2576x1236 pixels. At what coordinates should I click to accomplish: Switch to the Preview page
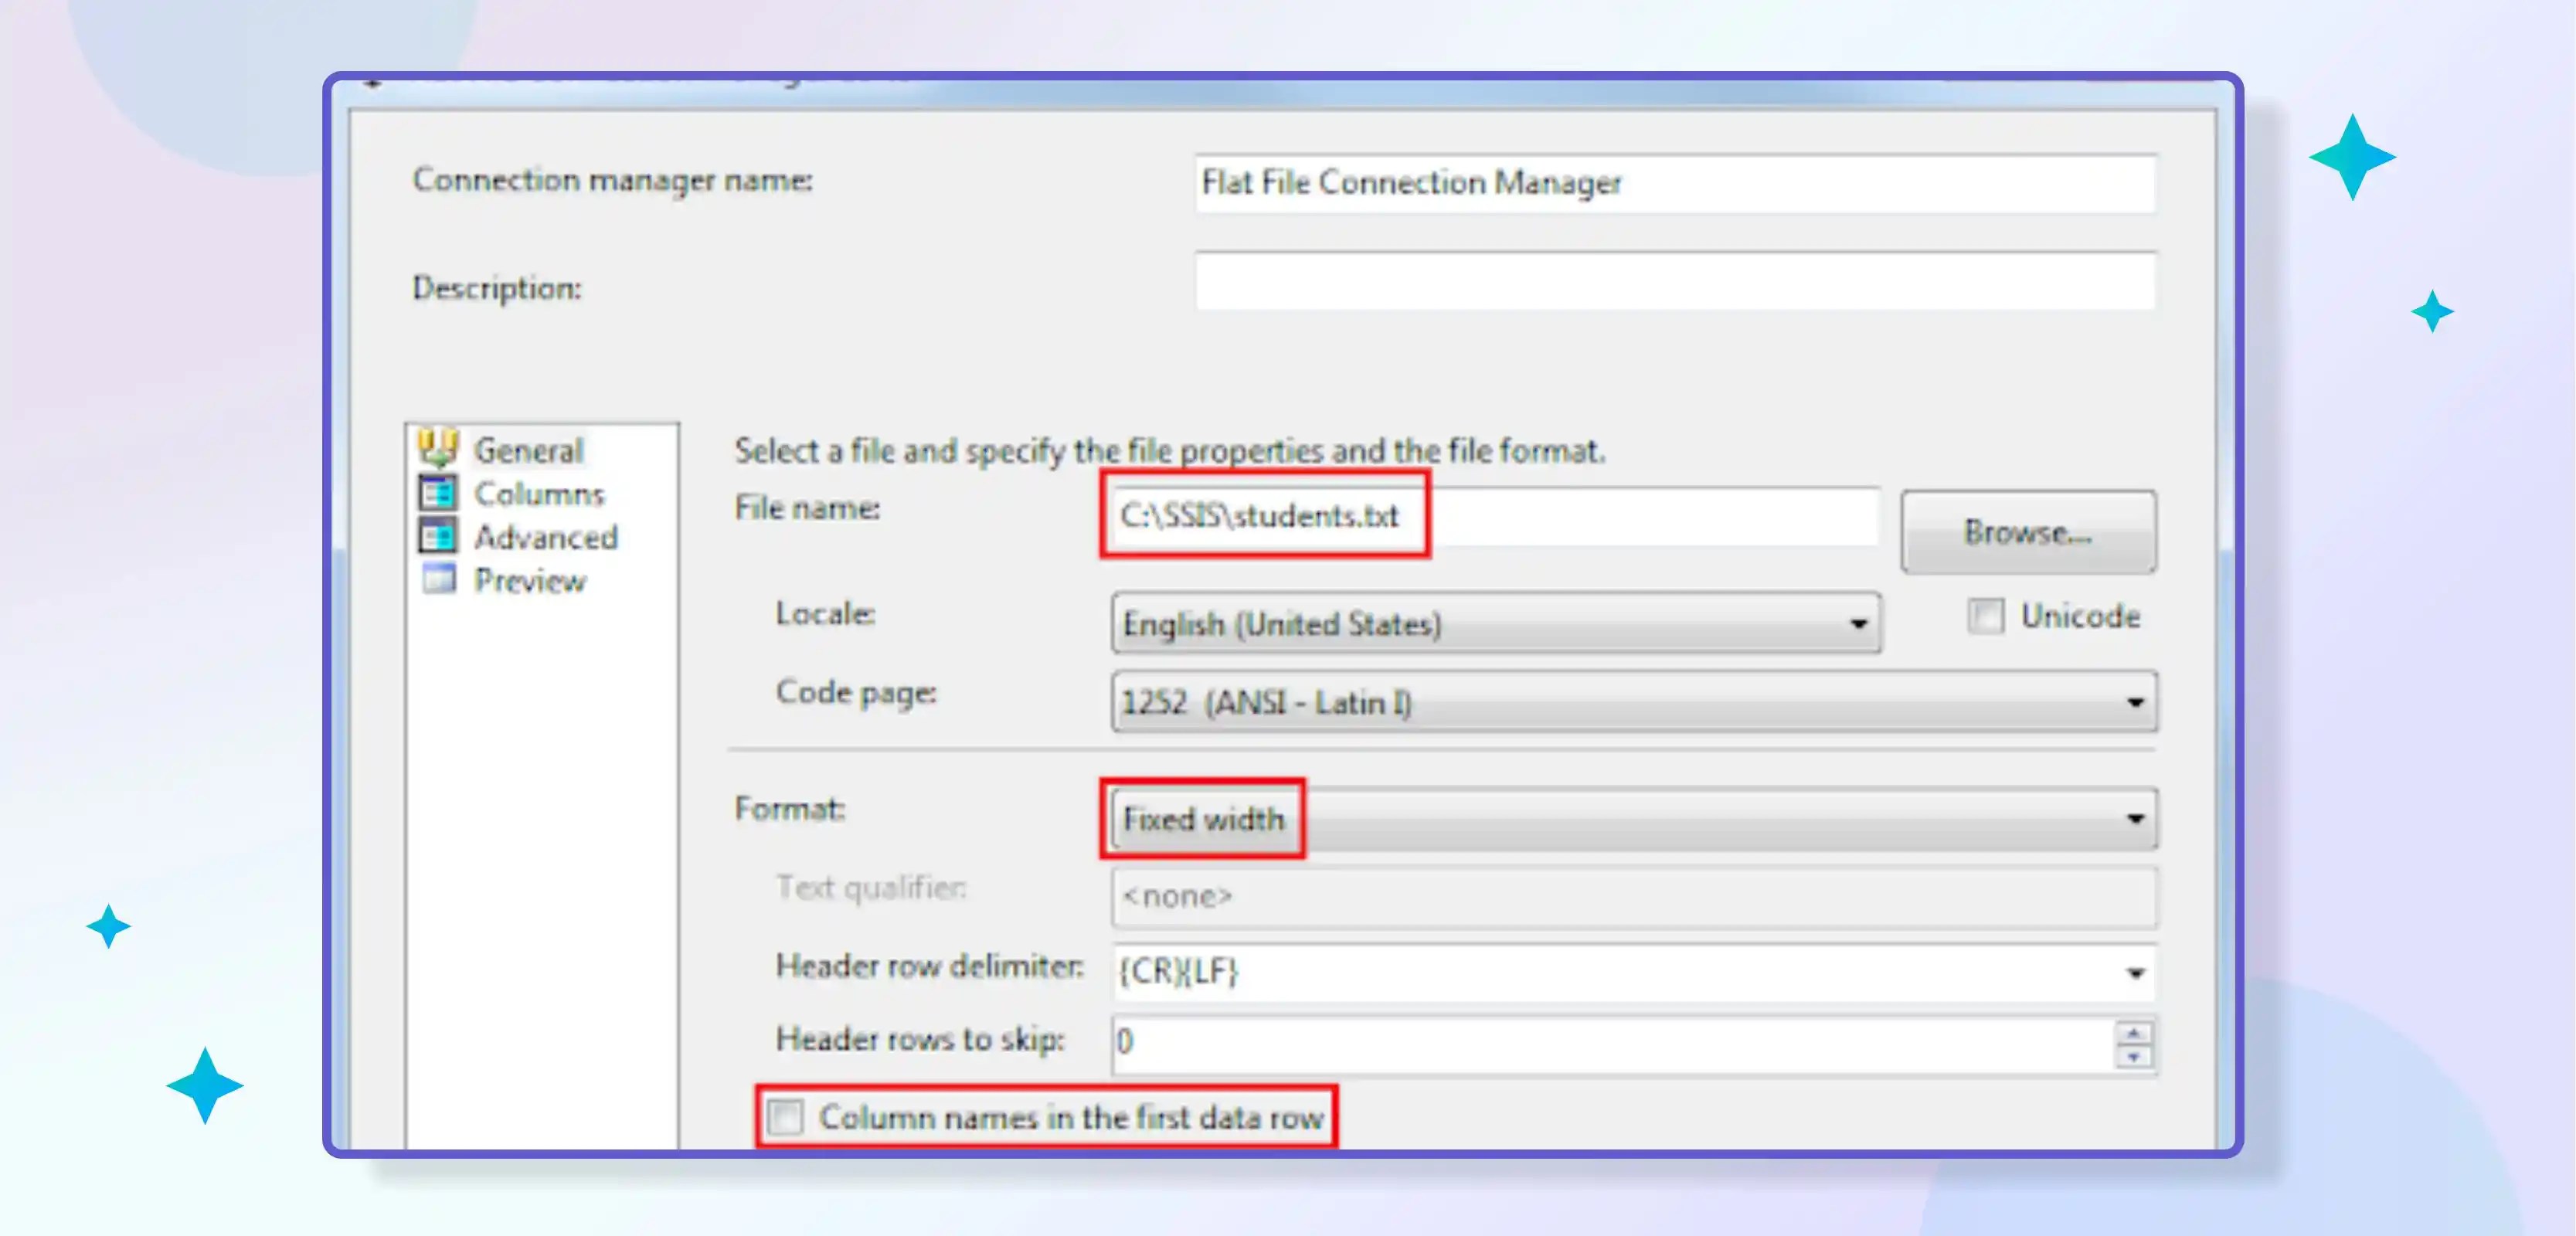click(531, 580)
